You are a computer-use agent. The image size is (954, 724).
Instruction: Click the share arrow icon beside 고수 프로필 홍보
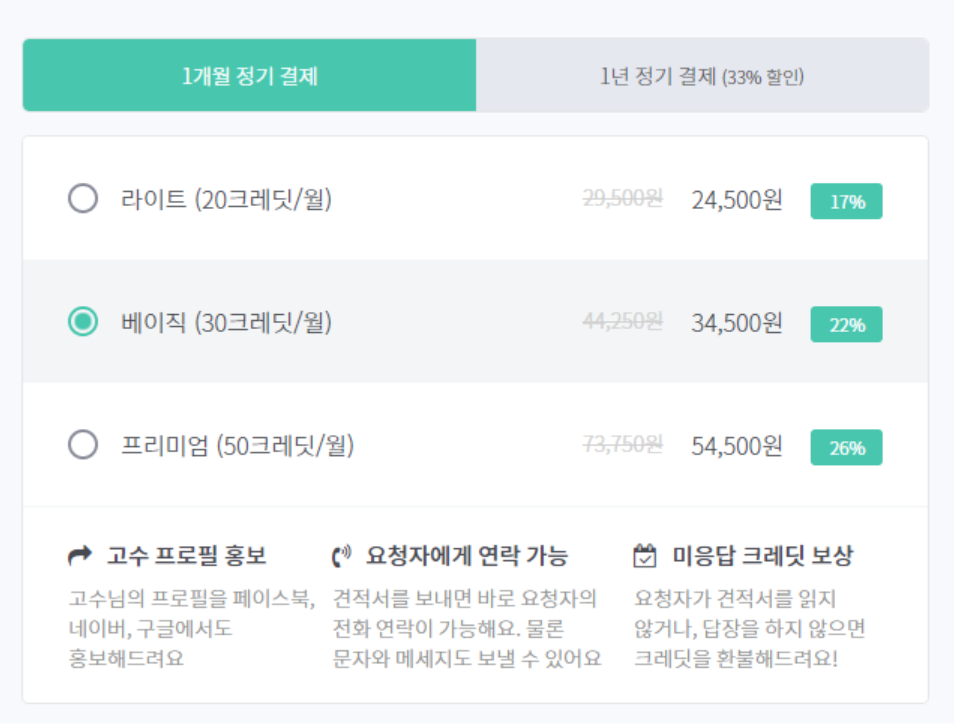79,556
